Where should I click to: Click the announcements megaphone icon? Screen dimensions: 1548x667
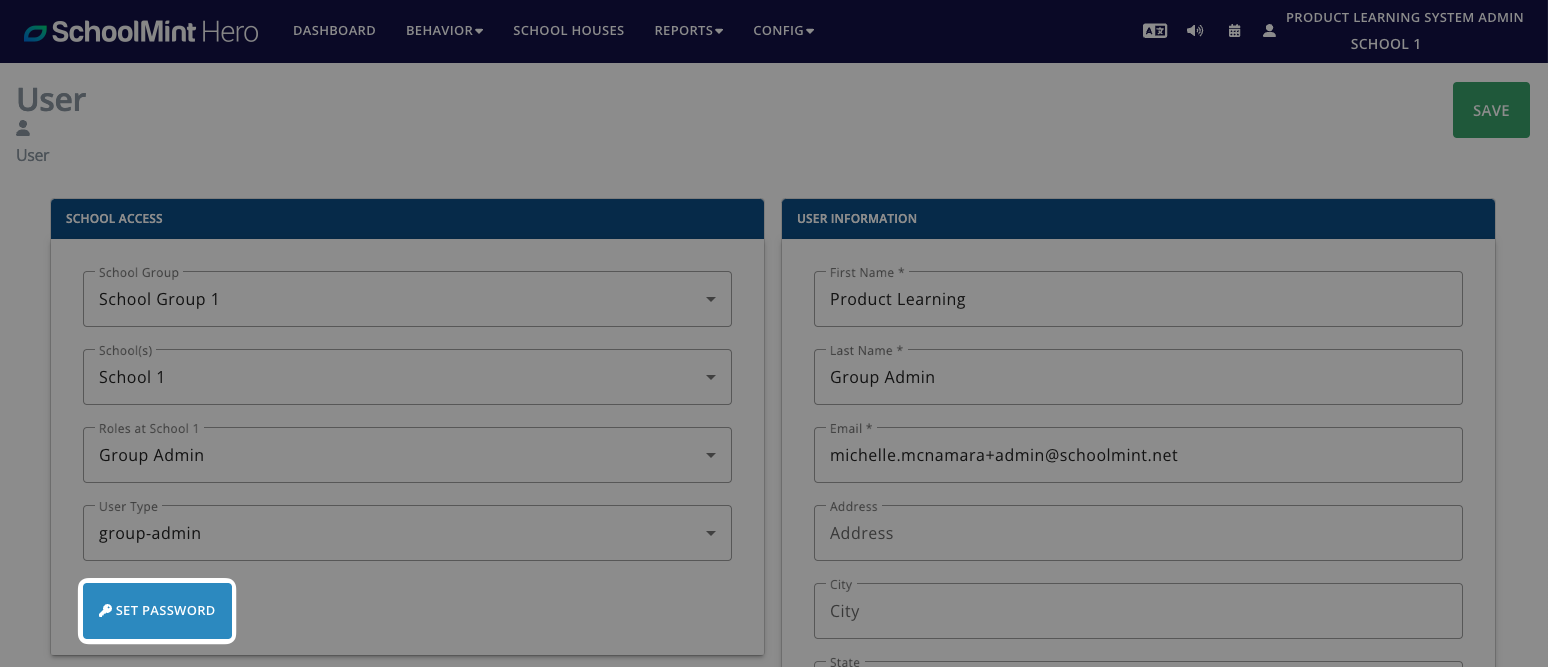1195,31
